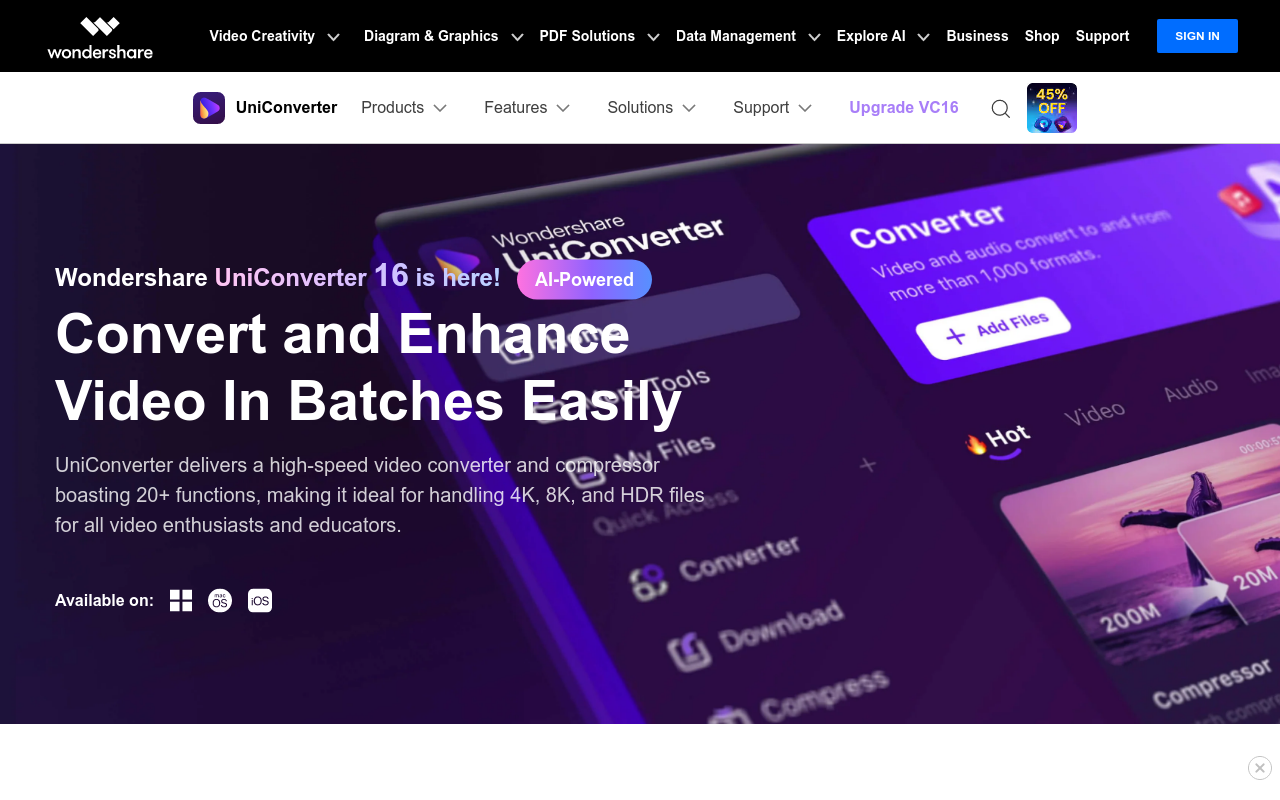Open the Video Creativity menu
The image size is (1280, 800).
(x=262, y=36)
